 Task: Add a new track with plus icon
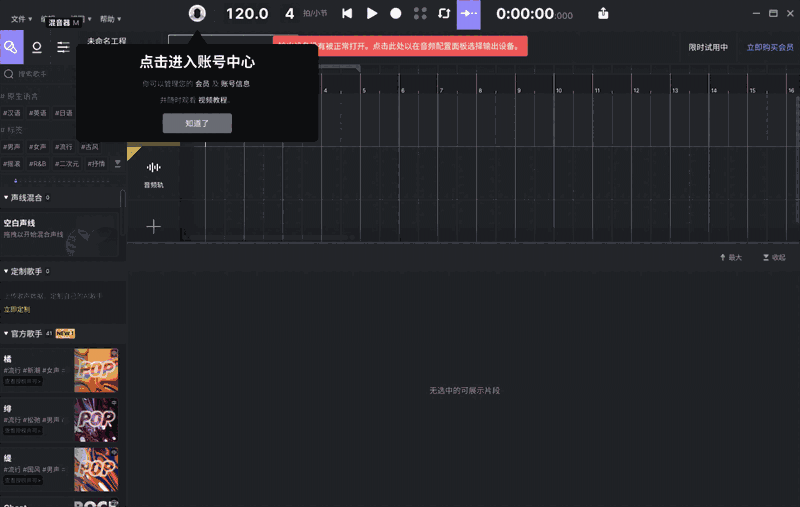(154, 226)
